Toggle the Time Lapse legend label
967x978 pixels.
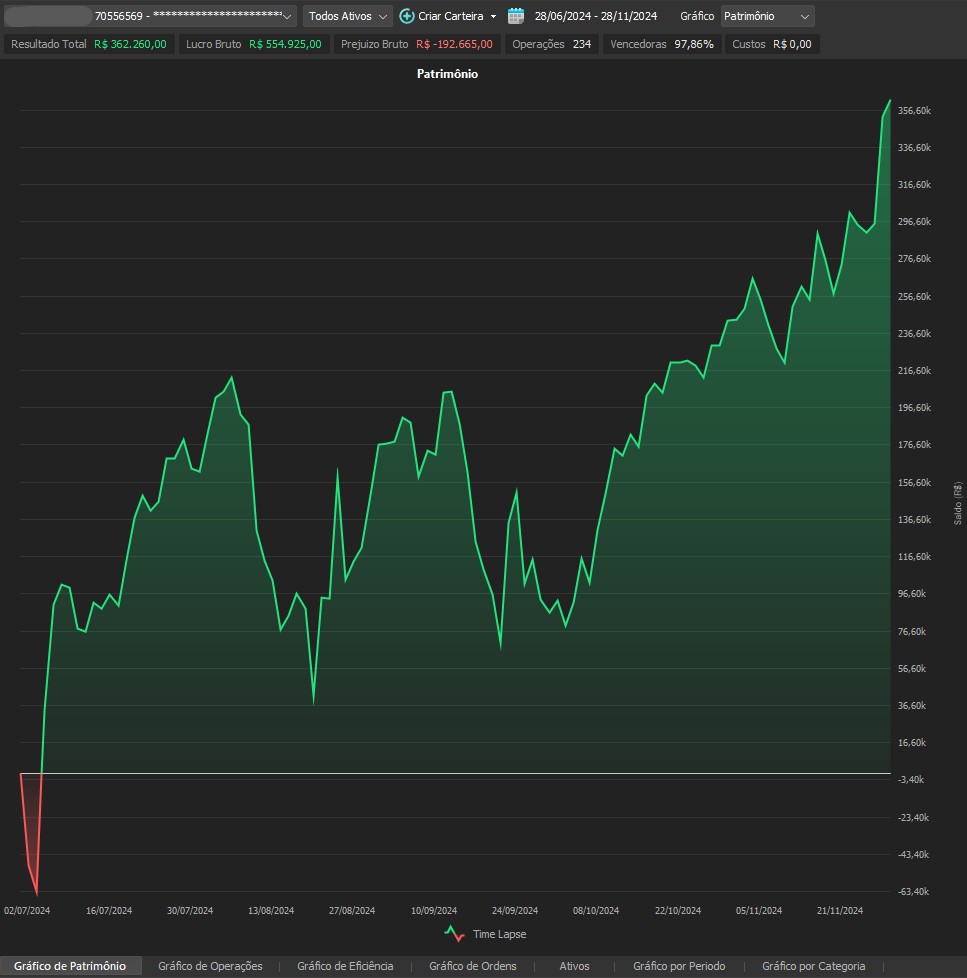(x=499, y=934)
